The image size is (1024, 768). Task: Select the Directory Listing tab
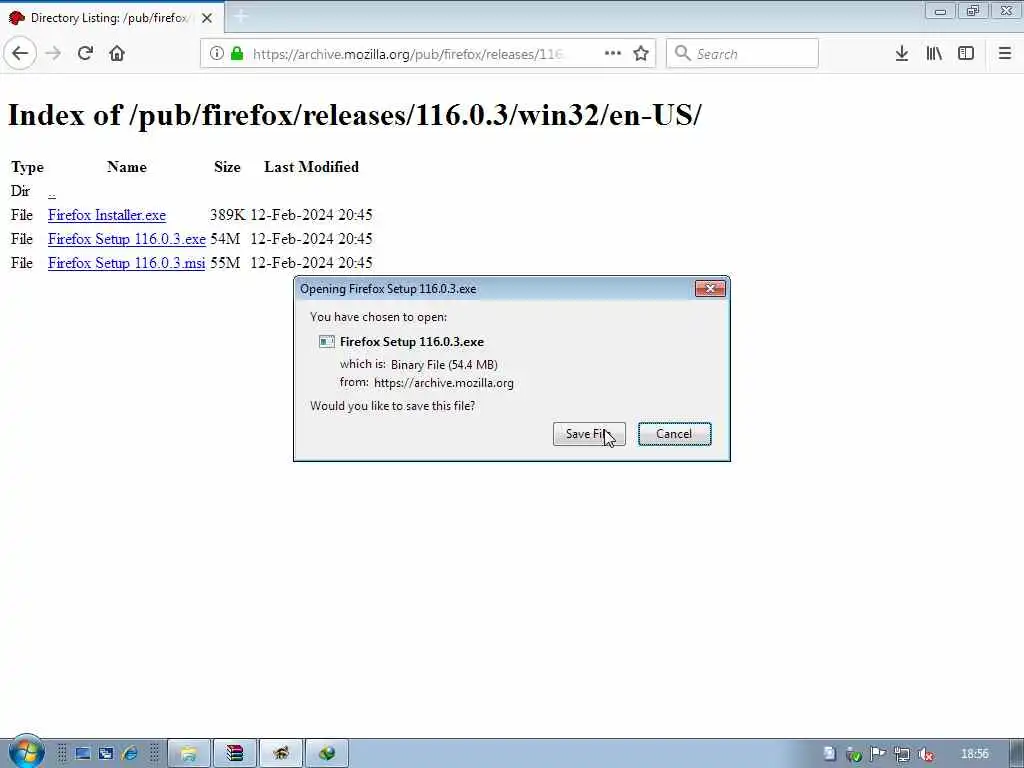coord(111,18)
